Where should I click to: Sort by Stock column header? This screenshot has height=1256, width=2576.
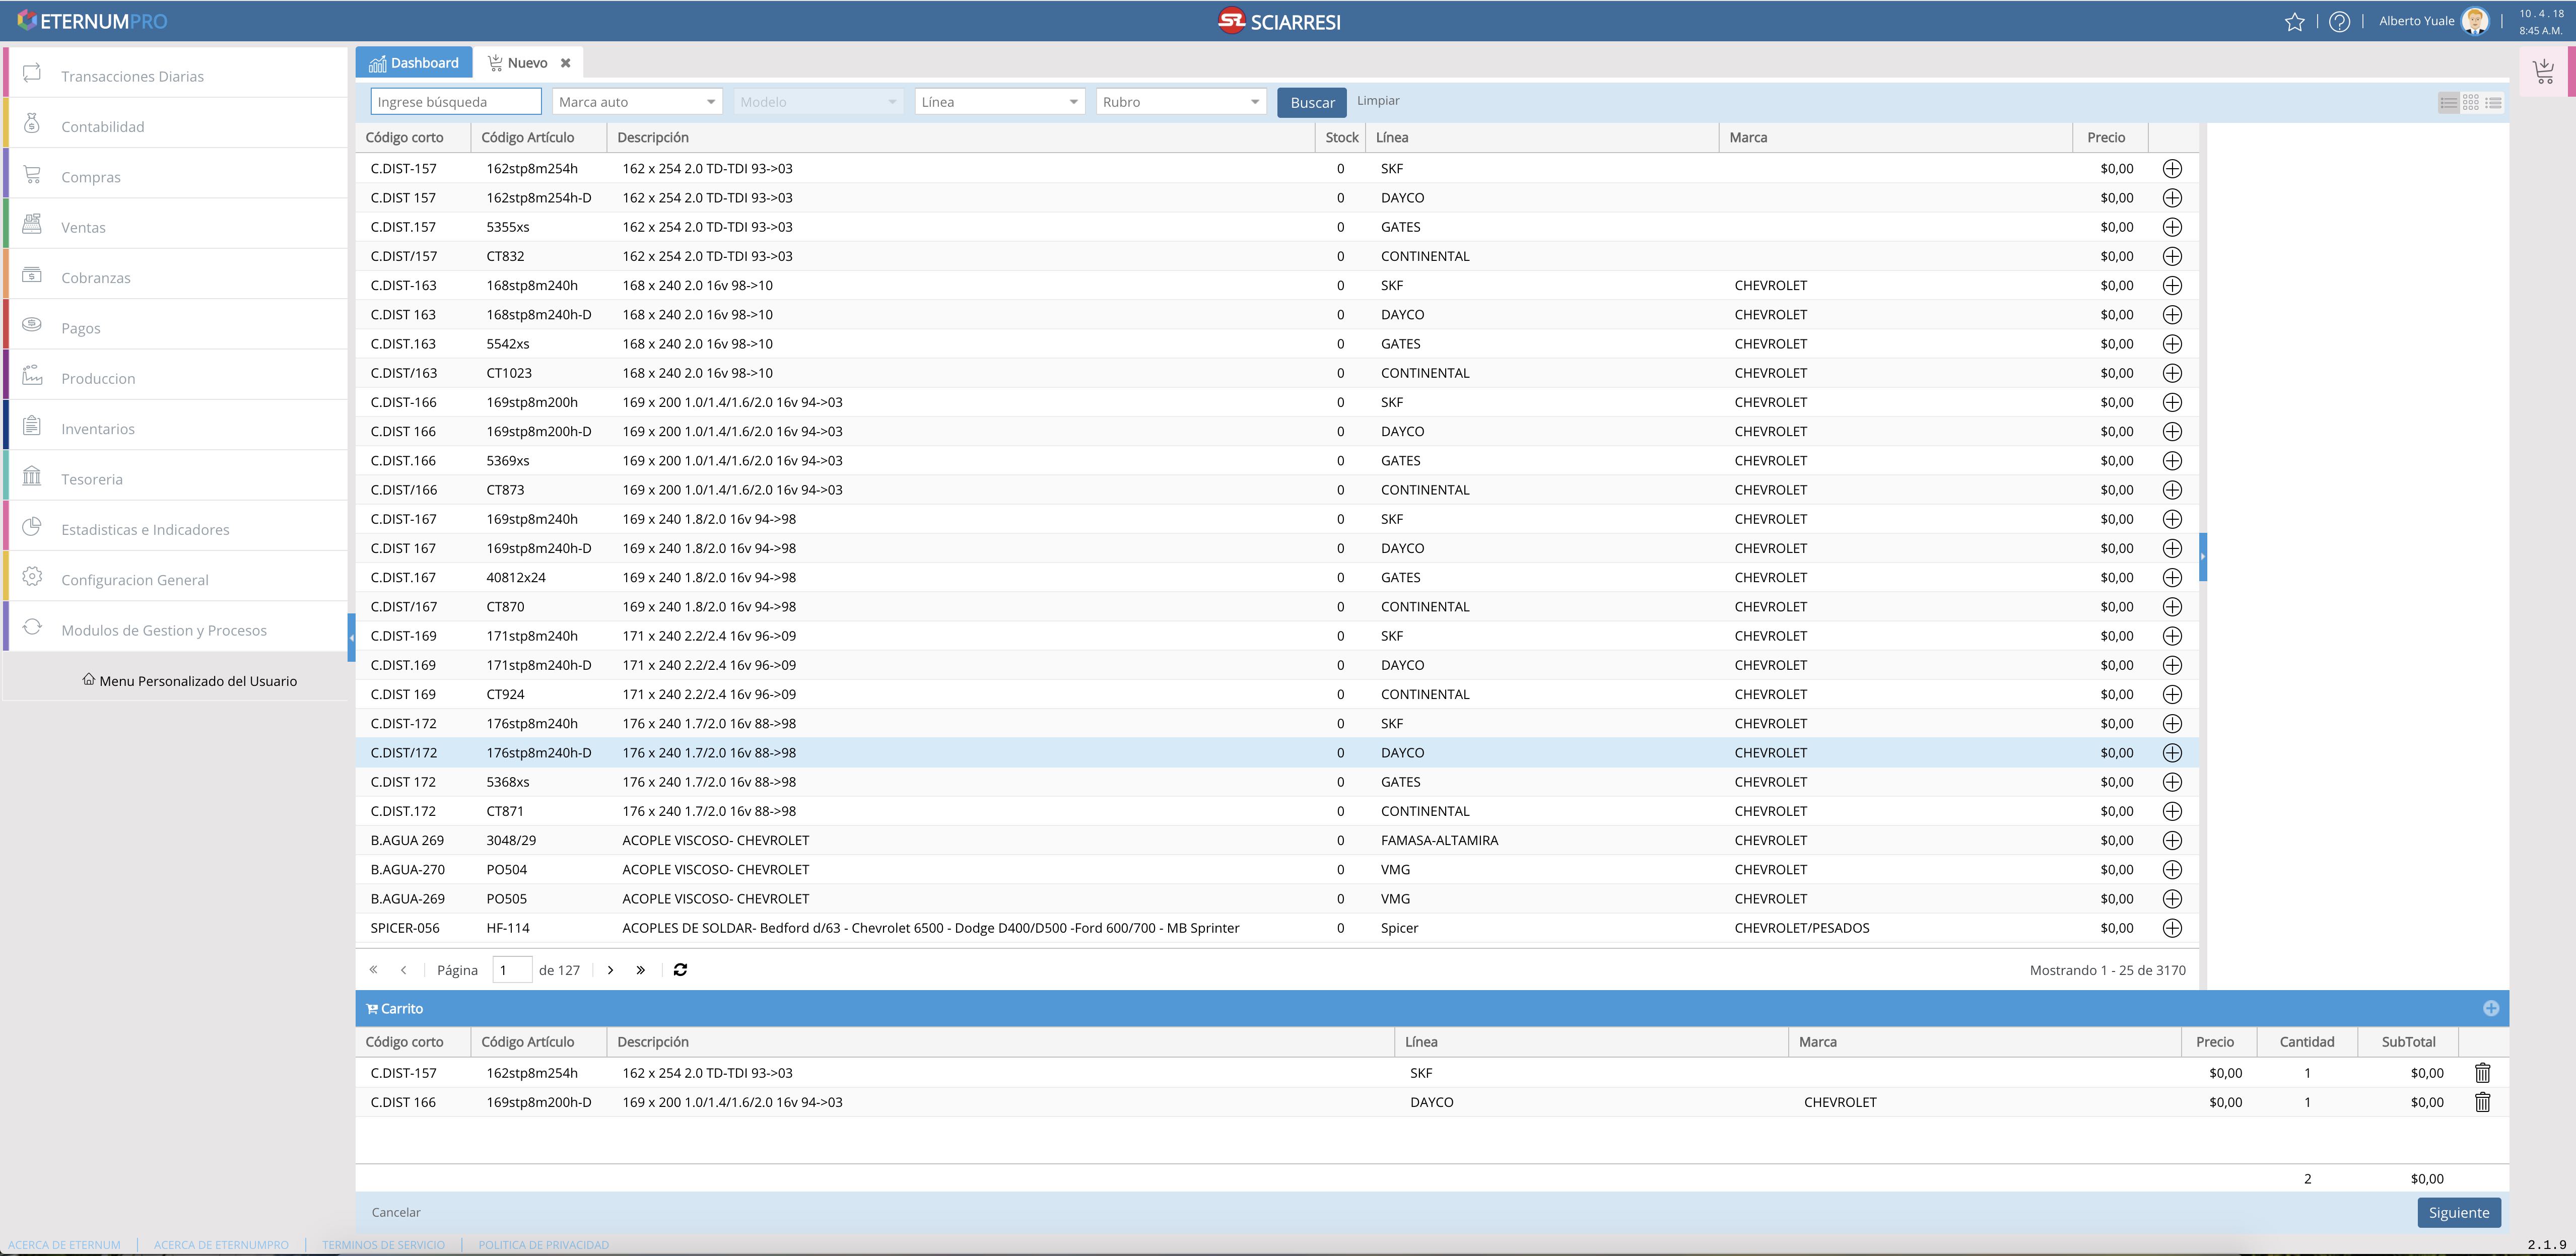(x=1341, y=137)
